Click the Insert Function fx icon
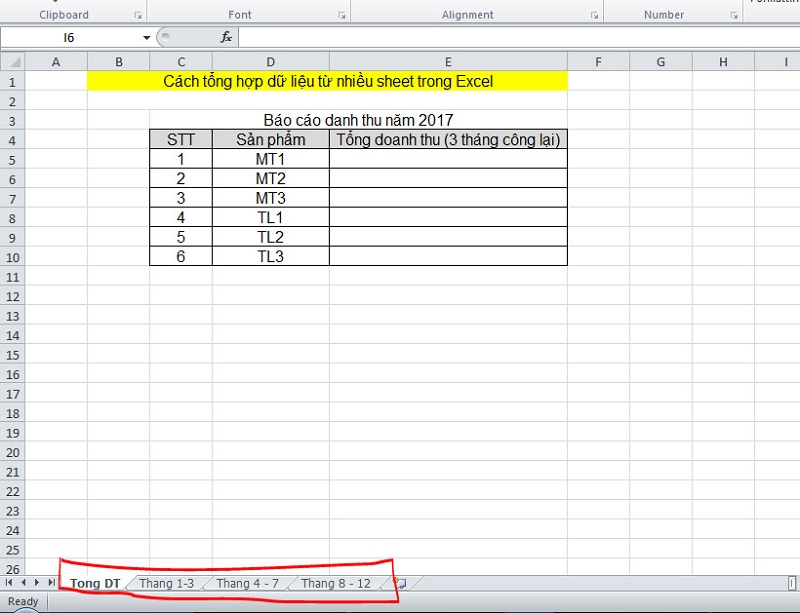The width and height of the screenshot is (800, 613). tap(226, 37)
